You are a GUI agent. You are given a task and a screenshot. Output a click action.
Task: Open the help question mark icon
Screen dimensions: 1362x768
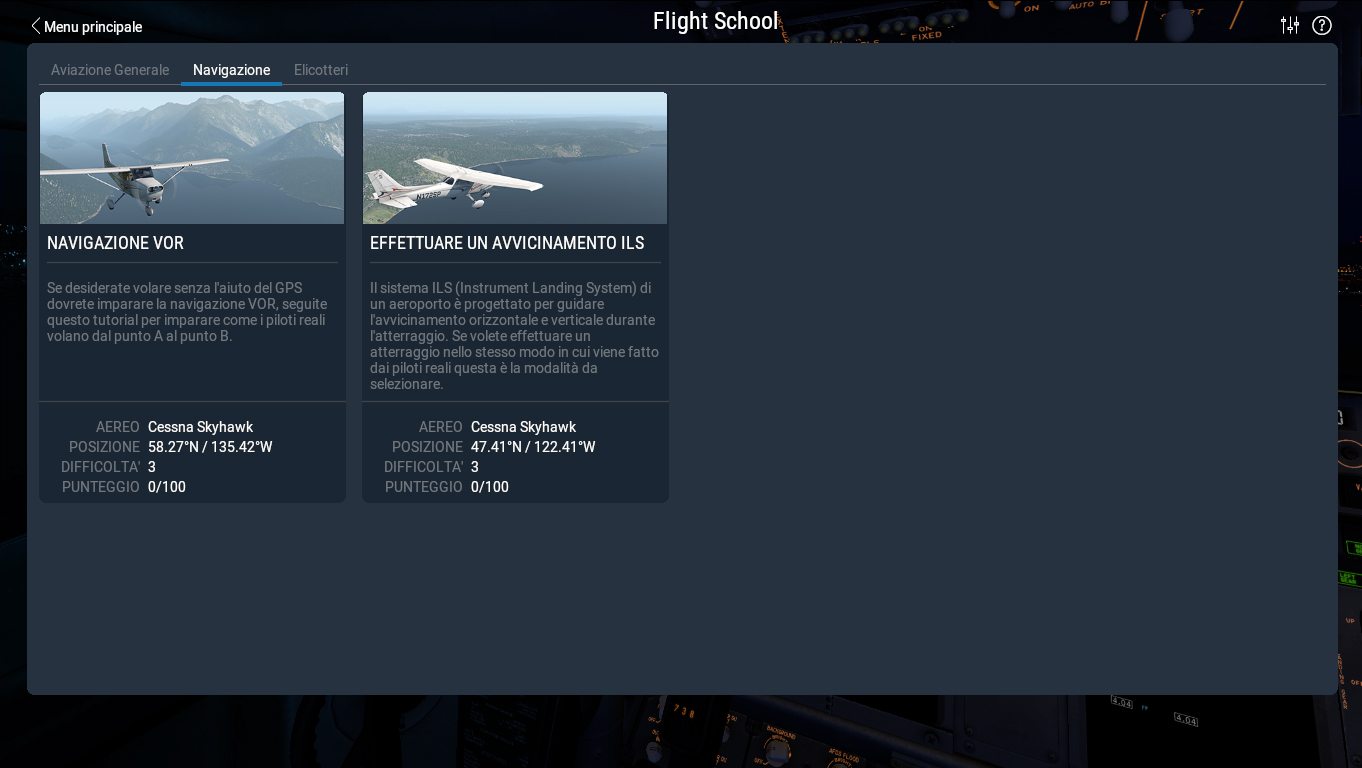1322,25
